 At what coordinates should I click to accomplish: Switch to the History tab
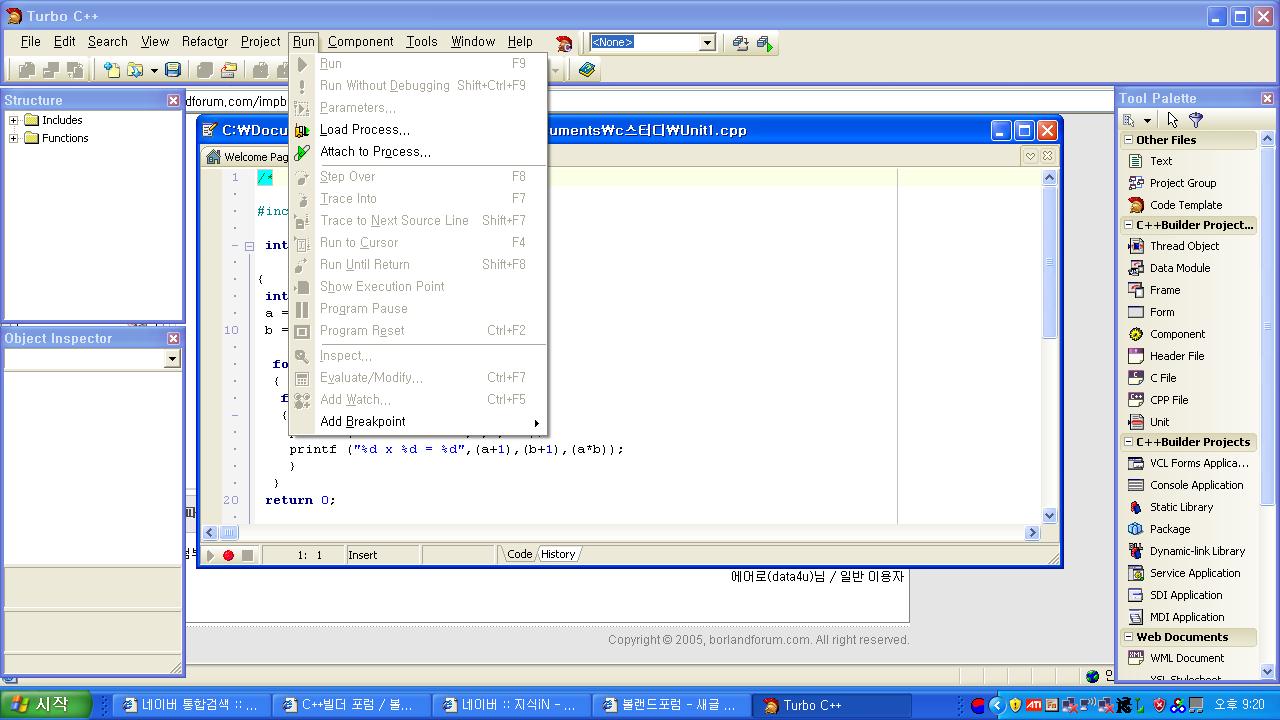558,554
